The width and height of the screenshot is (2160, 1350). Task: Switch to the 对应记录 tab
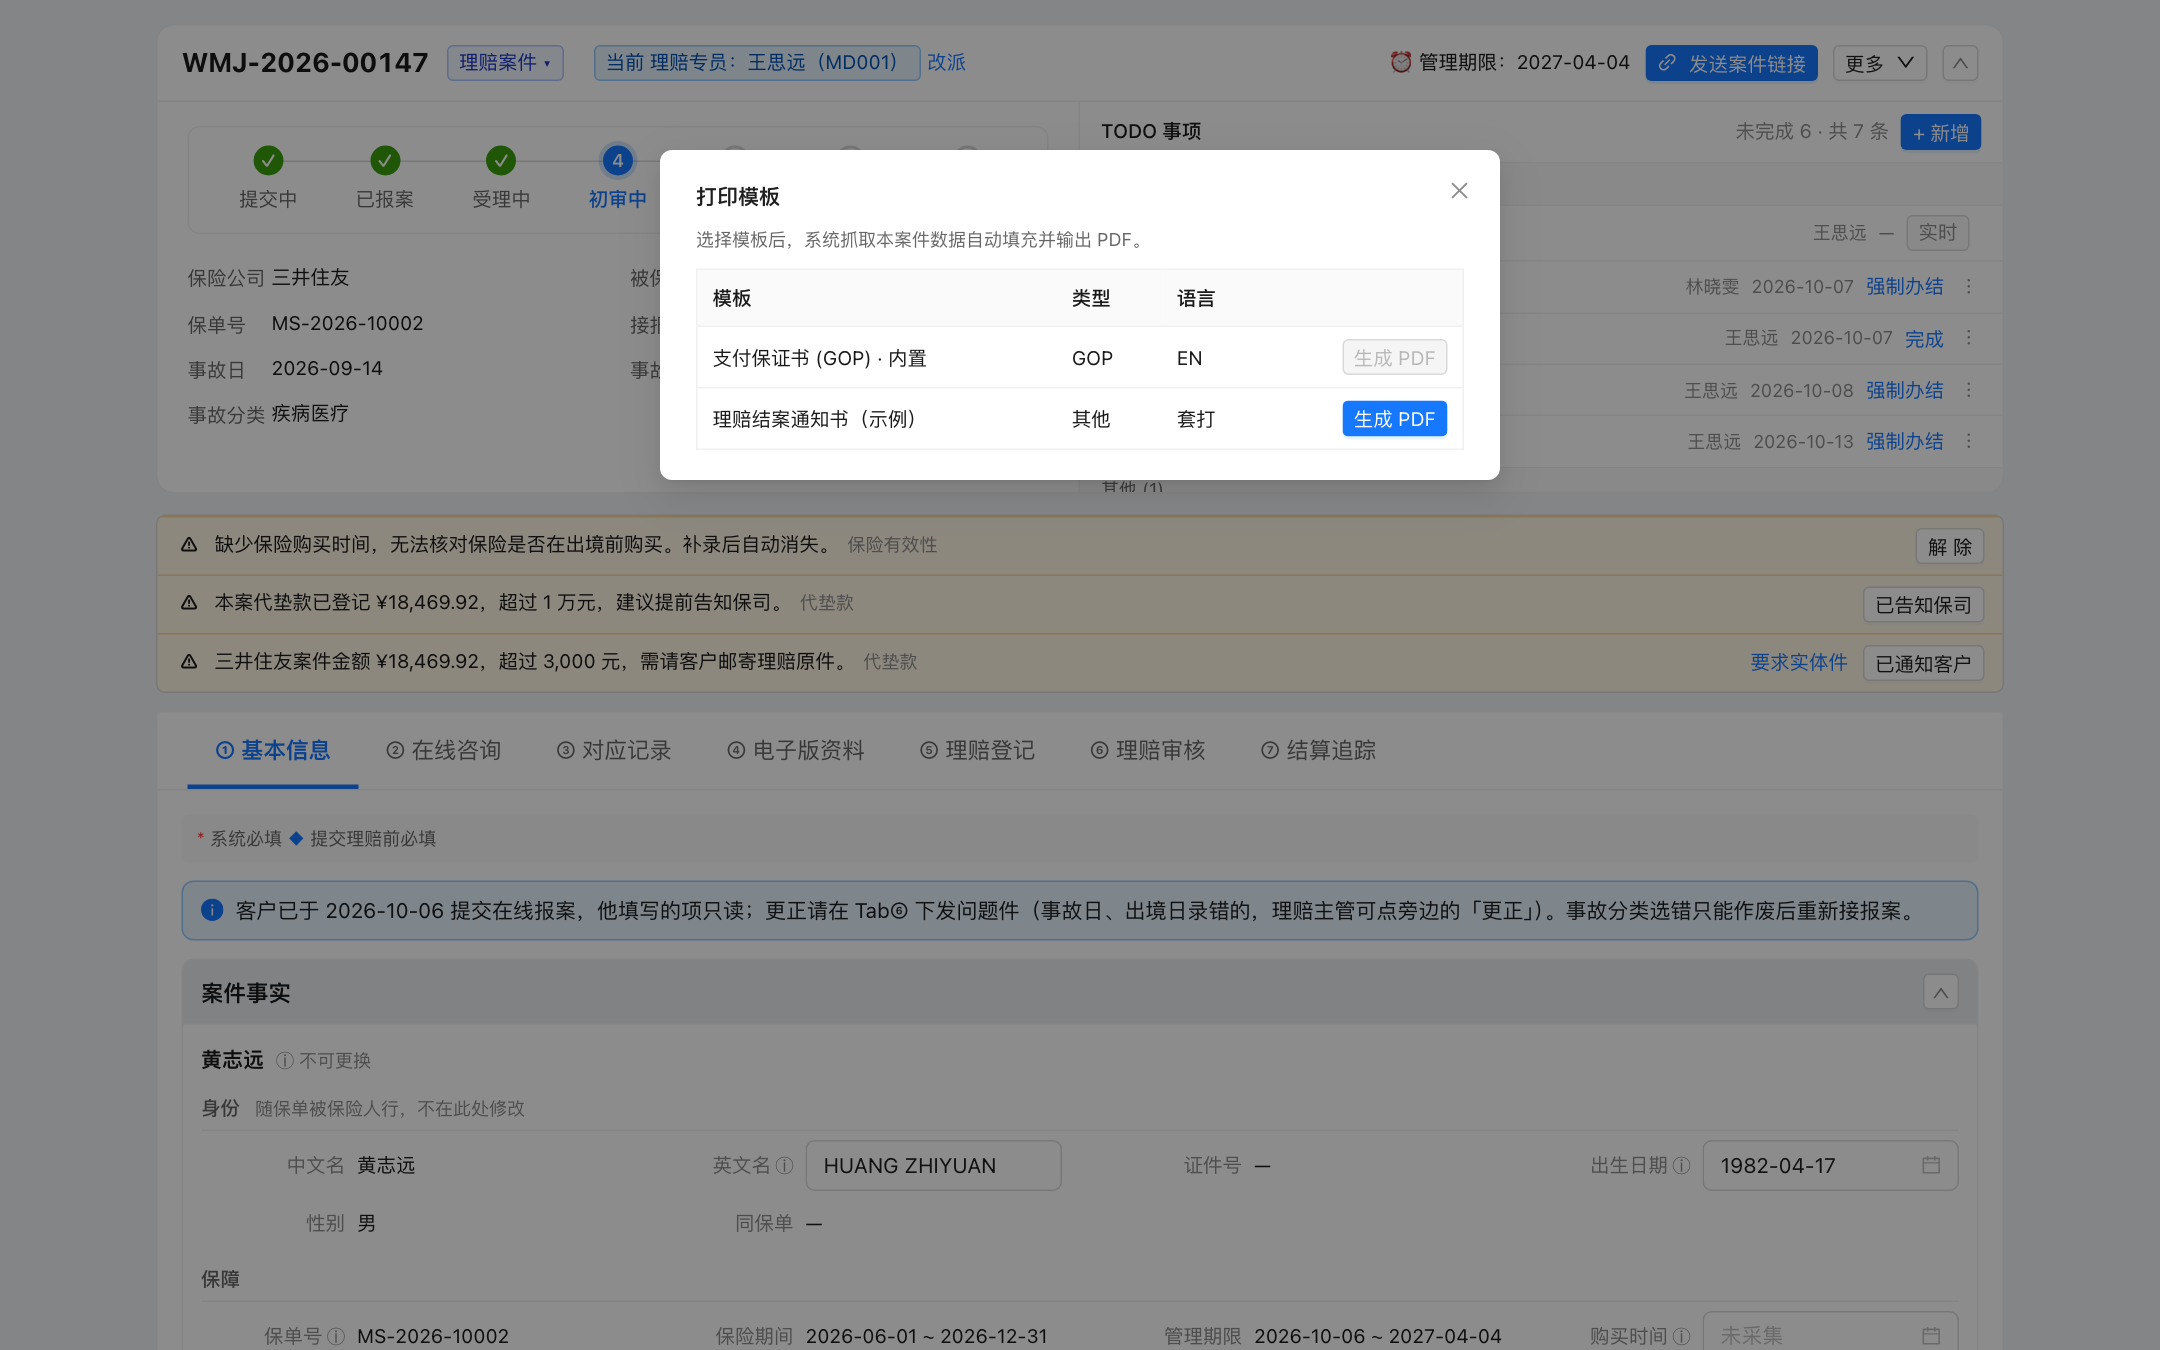(614, 751)
